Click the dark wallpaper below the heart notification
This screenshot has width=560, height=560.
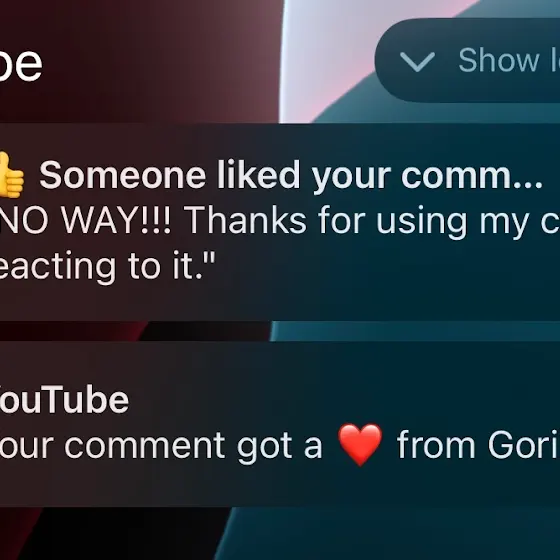click(107, 534)
